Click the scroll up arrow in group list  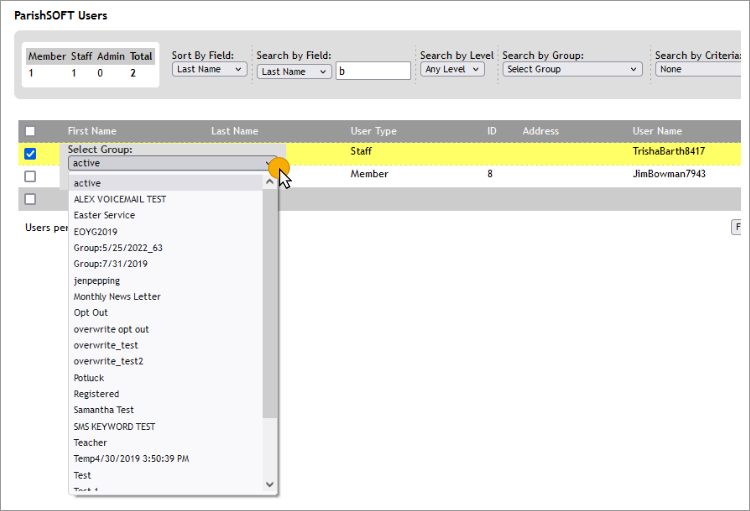(x=270, y=182)
